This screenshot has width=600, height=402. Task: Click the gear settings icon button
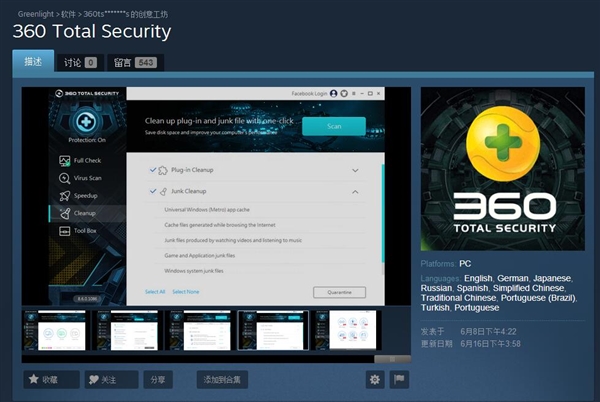pos(375,379)
